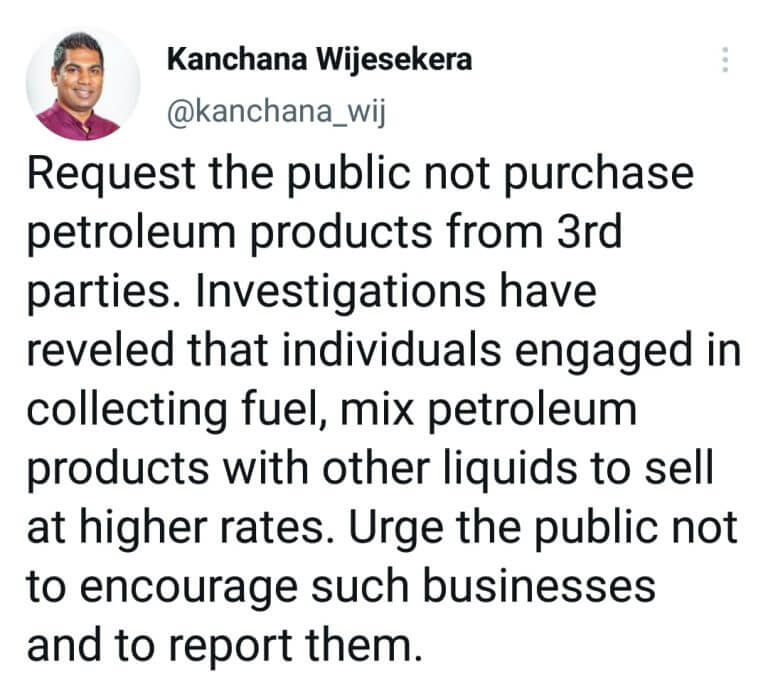Image resolution: width=768 pixels, height=692 pixels.
Task: Click the word "encourage" in the tweet
Action: [189, 586]
